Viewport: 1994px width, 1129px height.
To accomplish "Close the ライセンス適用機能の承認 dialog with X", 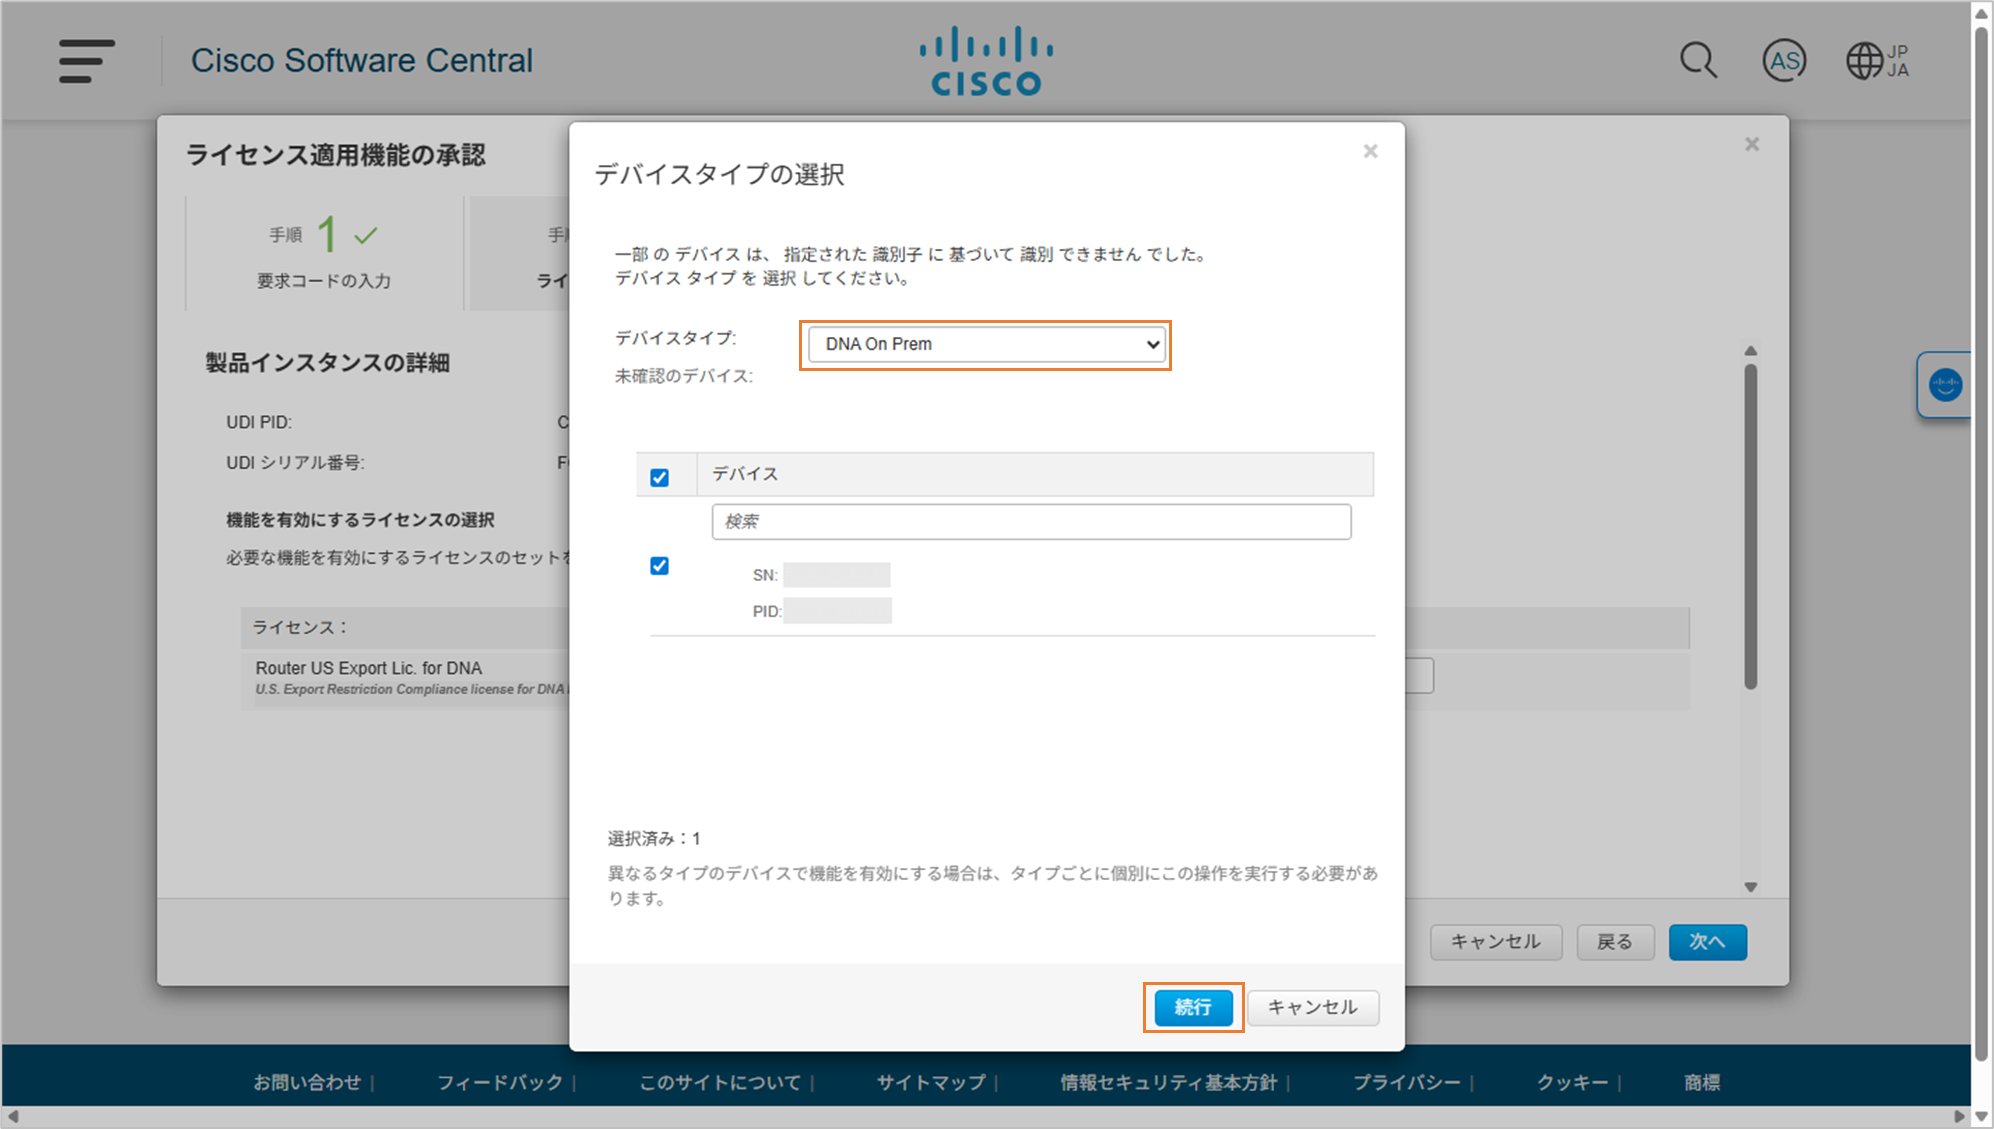I will point(1751,144).
